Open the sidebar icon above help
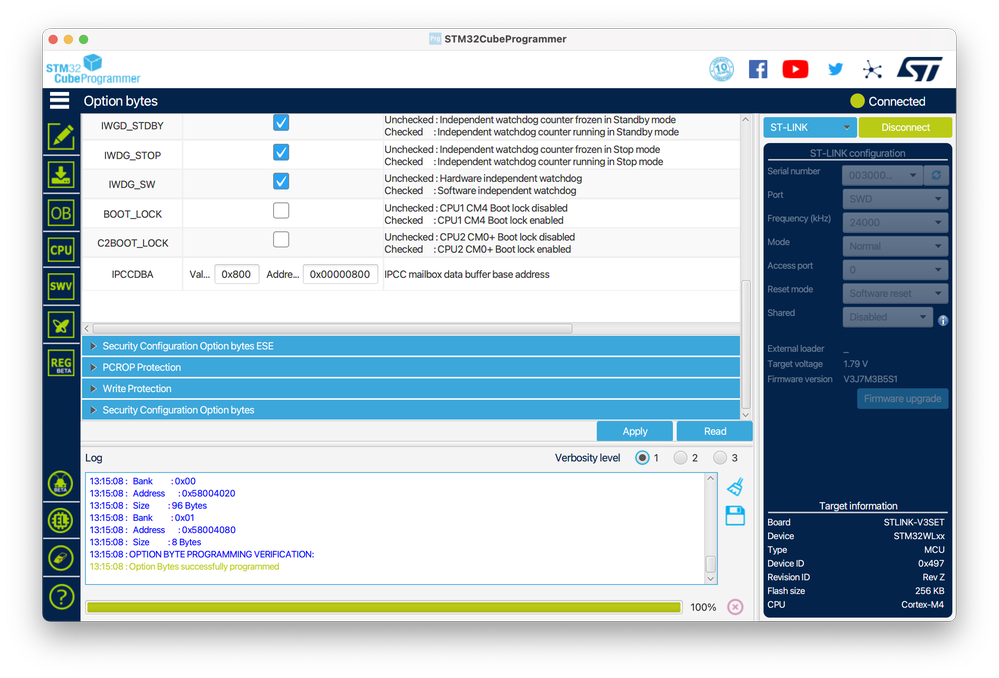This screenshot has width=999, height=678. coord(61,558)
